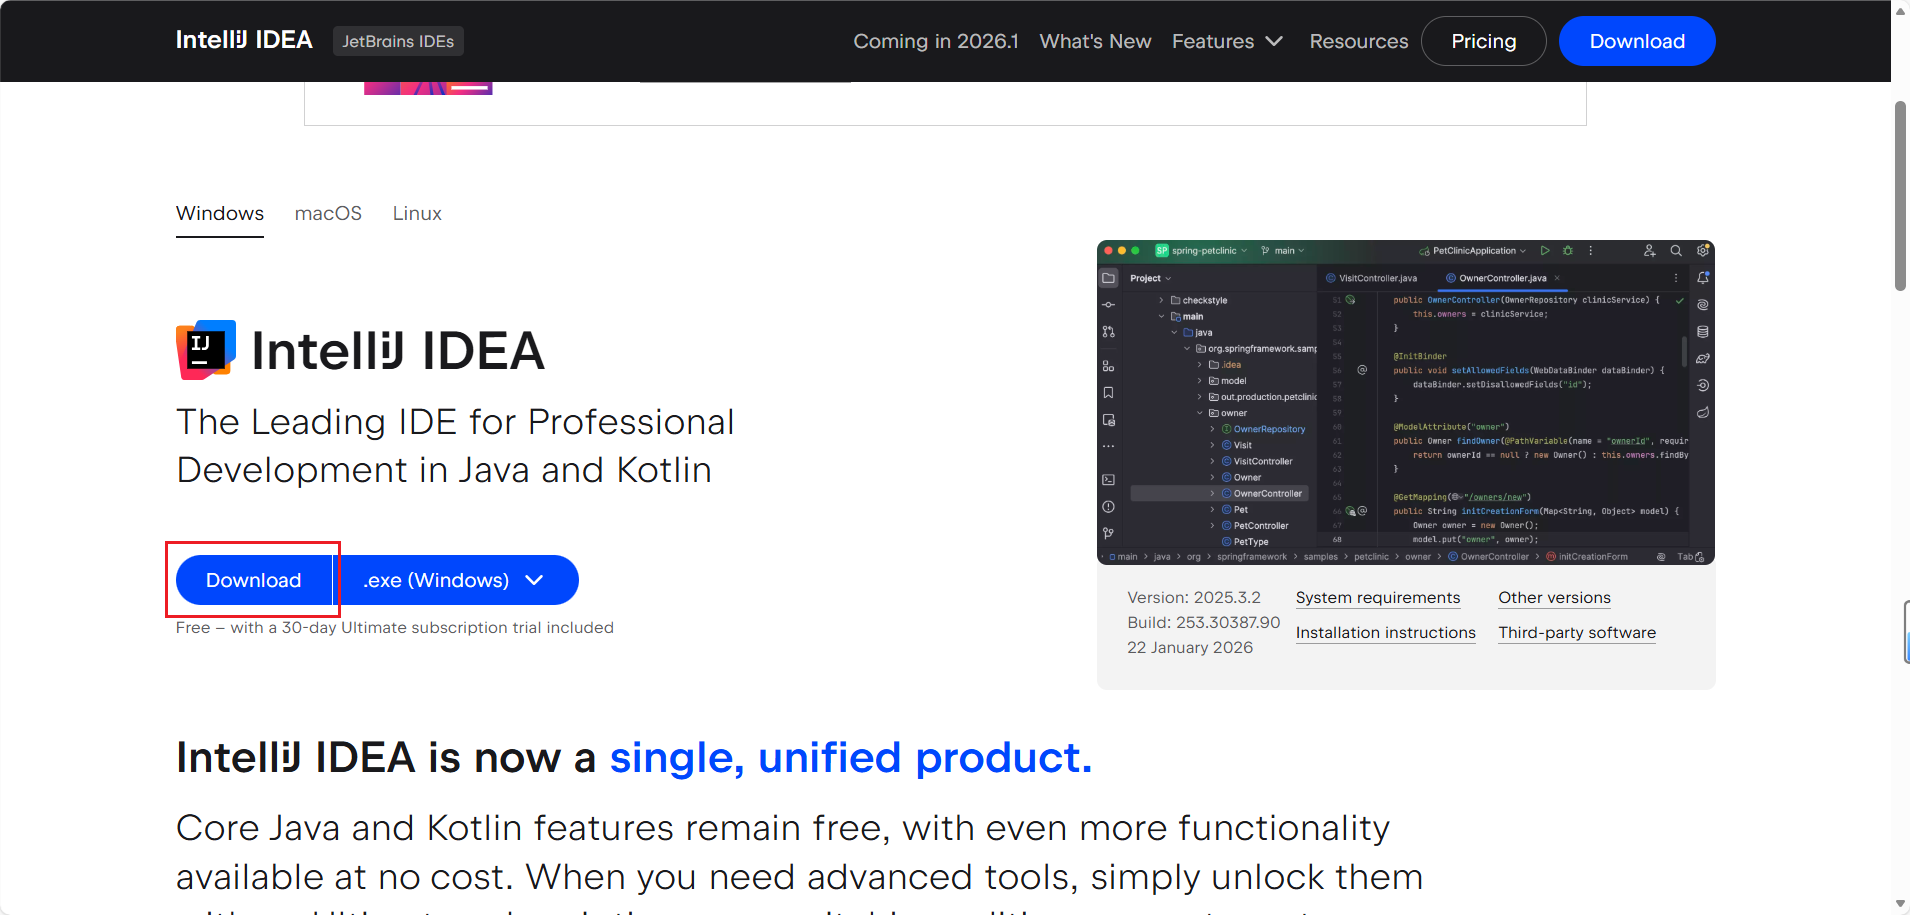
Task: Open the Installation instructions link
Action: 1386,633
